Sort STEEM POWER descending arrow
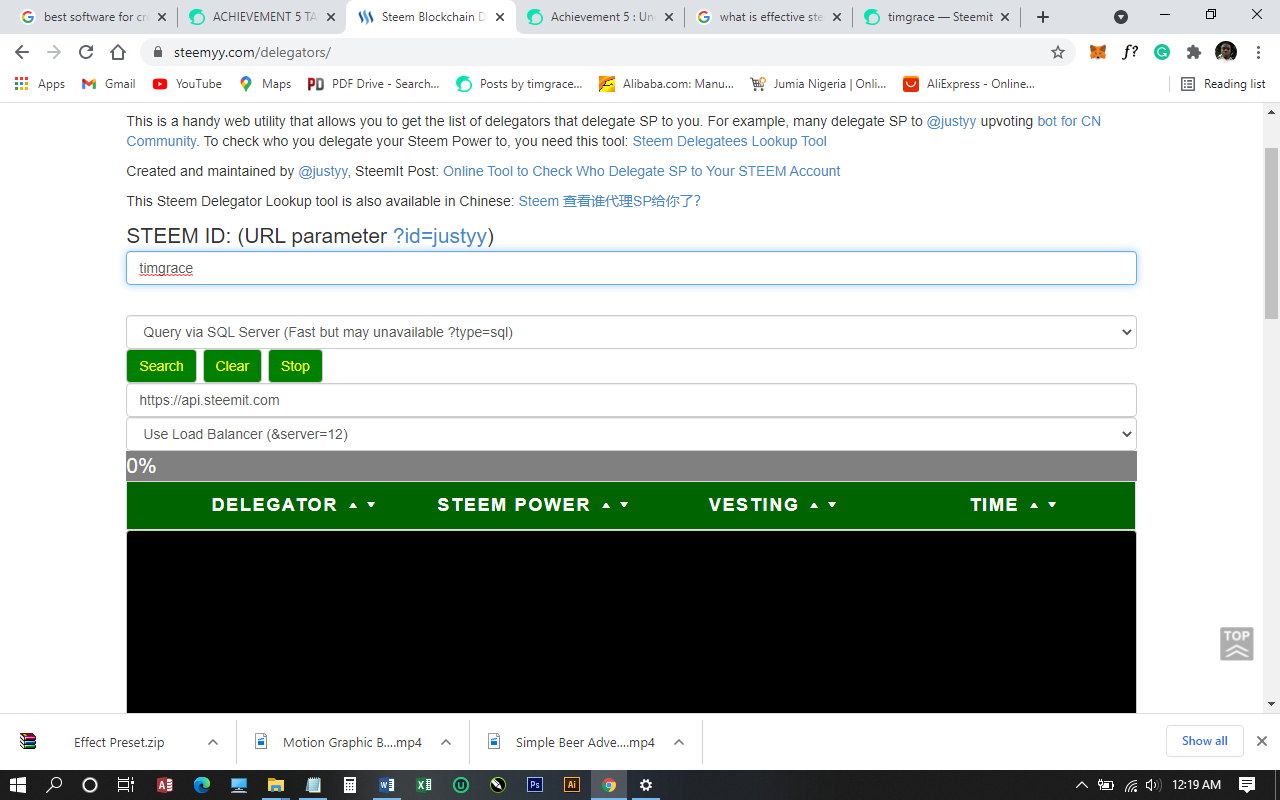1280x800 pixels. (622, 504)
